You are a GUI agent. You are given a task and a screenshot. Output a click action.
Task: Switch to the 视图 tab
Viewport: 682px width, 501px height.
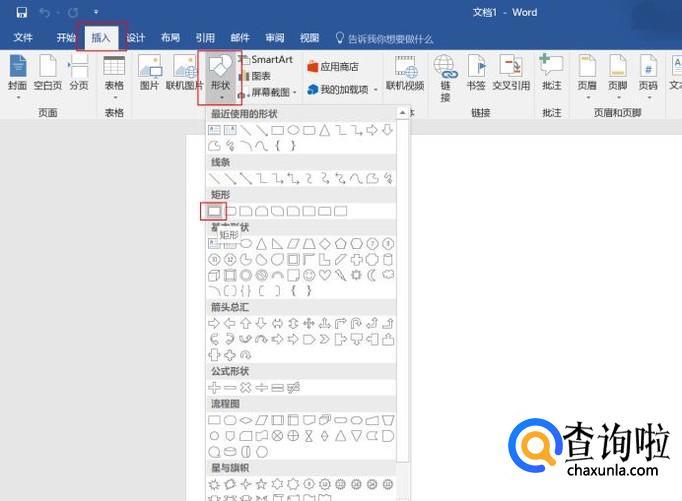(x=309, y=38)
